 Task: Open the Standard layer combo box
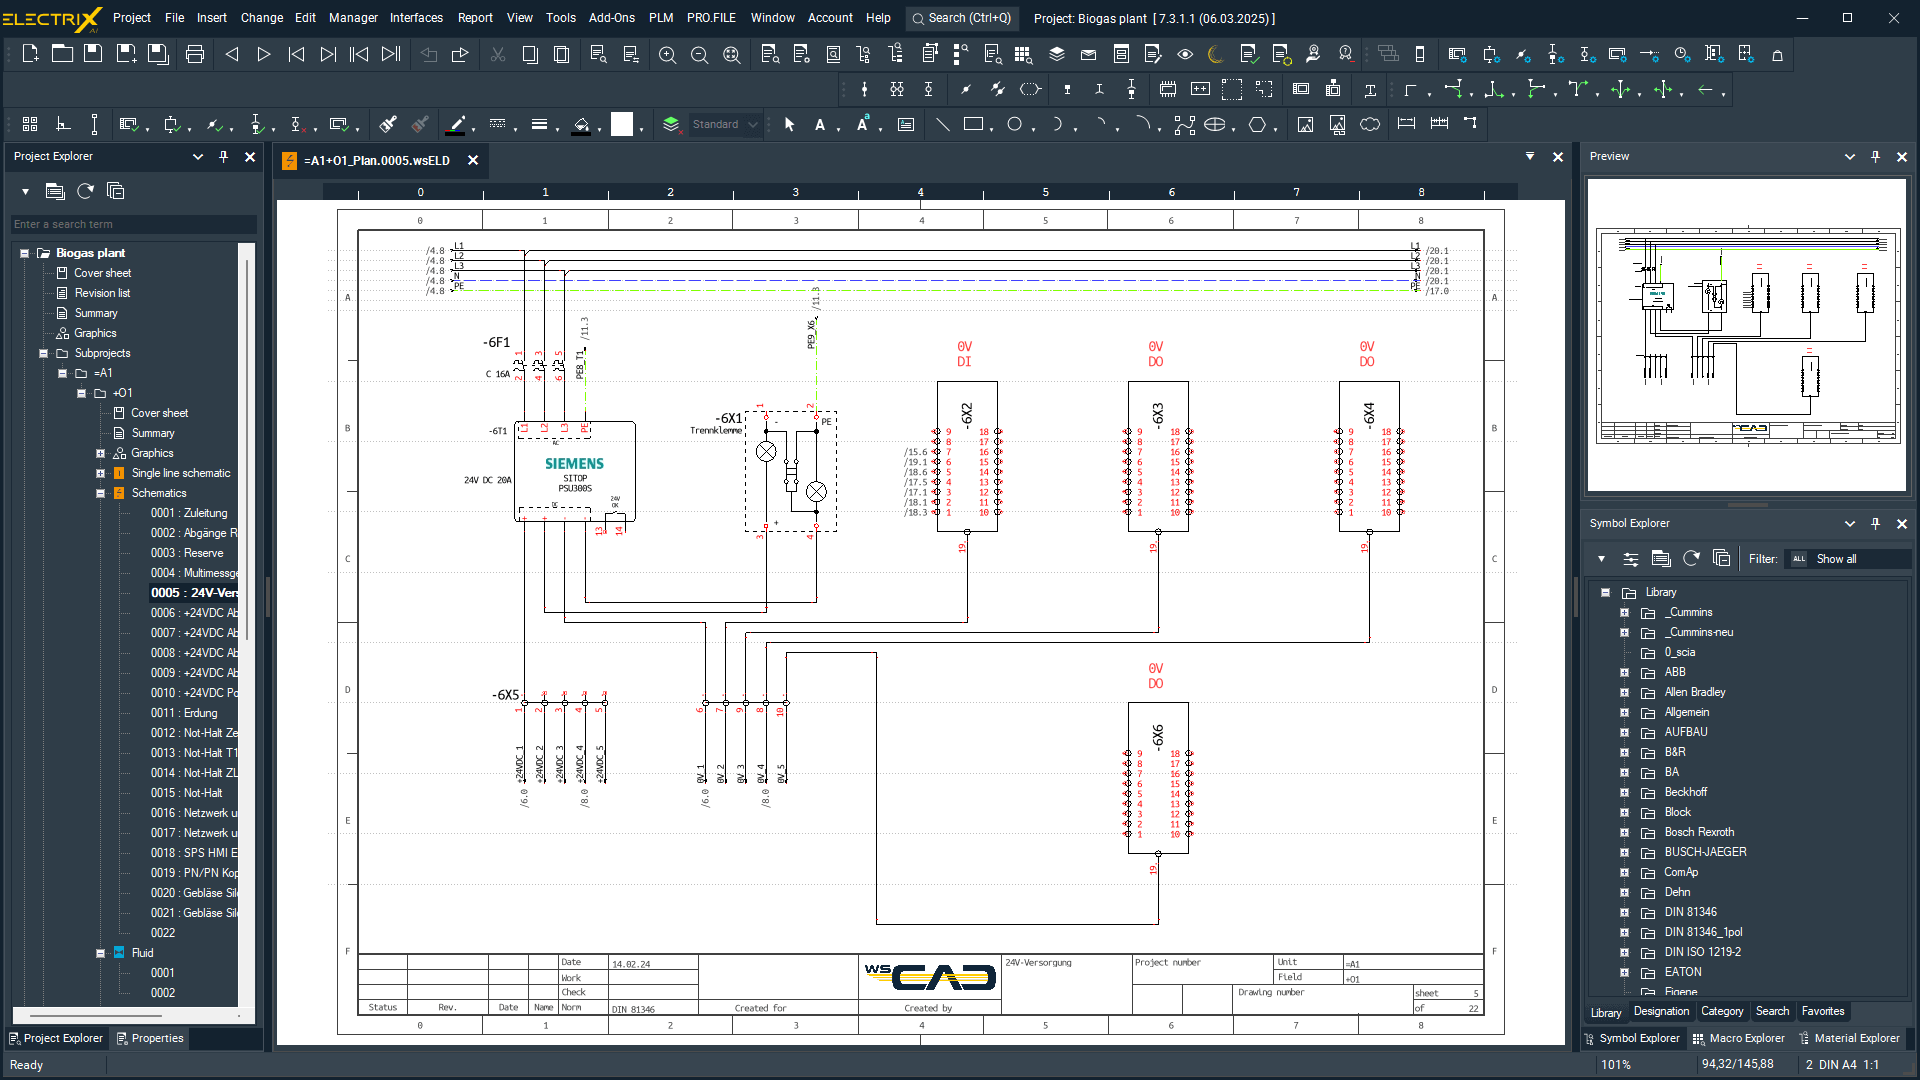724,124
